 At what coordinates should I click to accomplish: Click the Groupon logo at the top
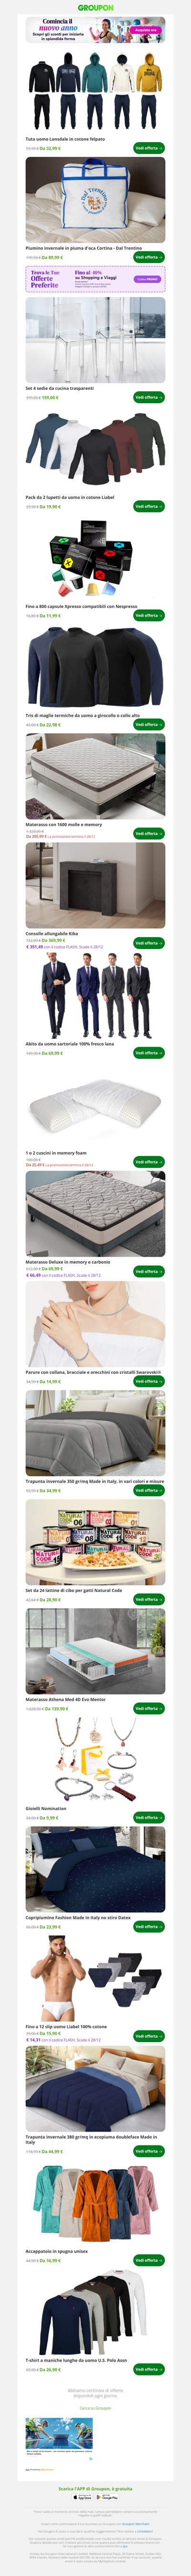95,7
